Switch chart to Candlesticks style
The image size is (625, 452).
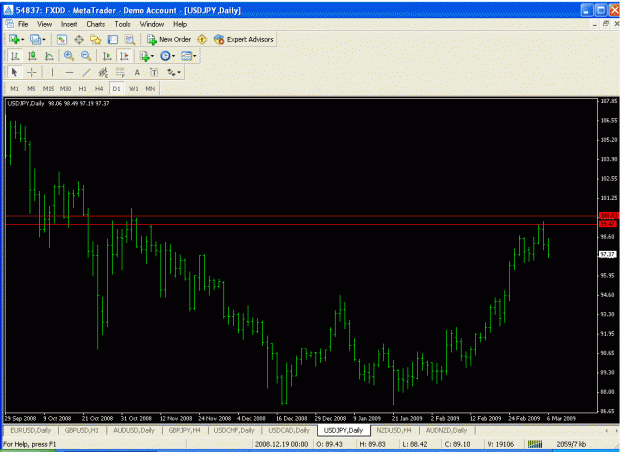coord(32,56)
